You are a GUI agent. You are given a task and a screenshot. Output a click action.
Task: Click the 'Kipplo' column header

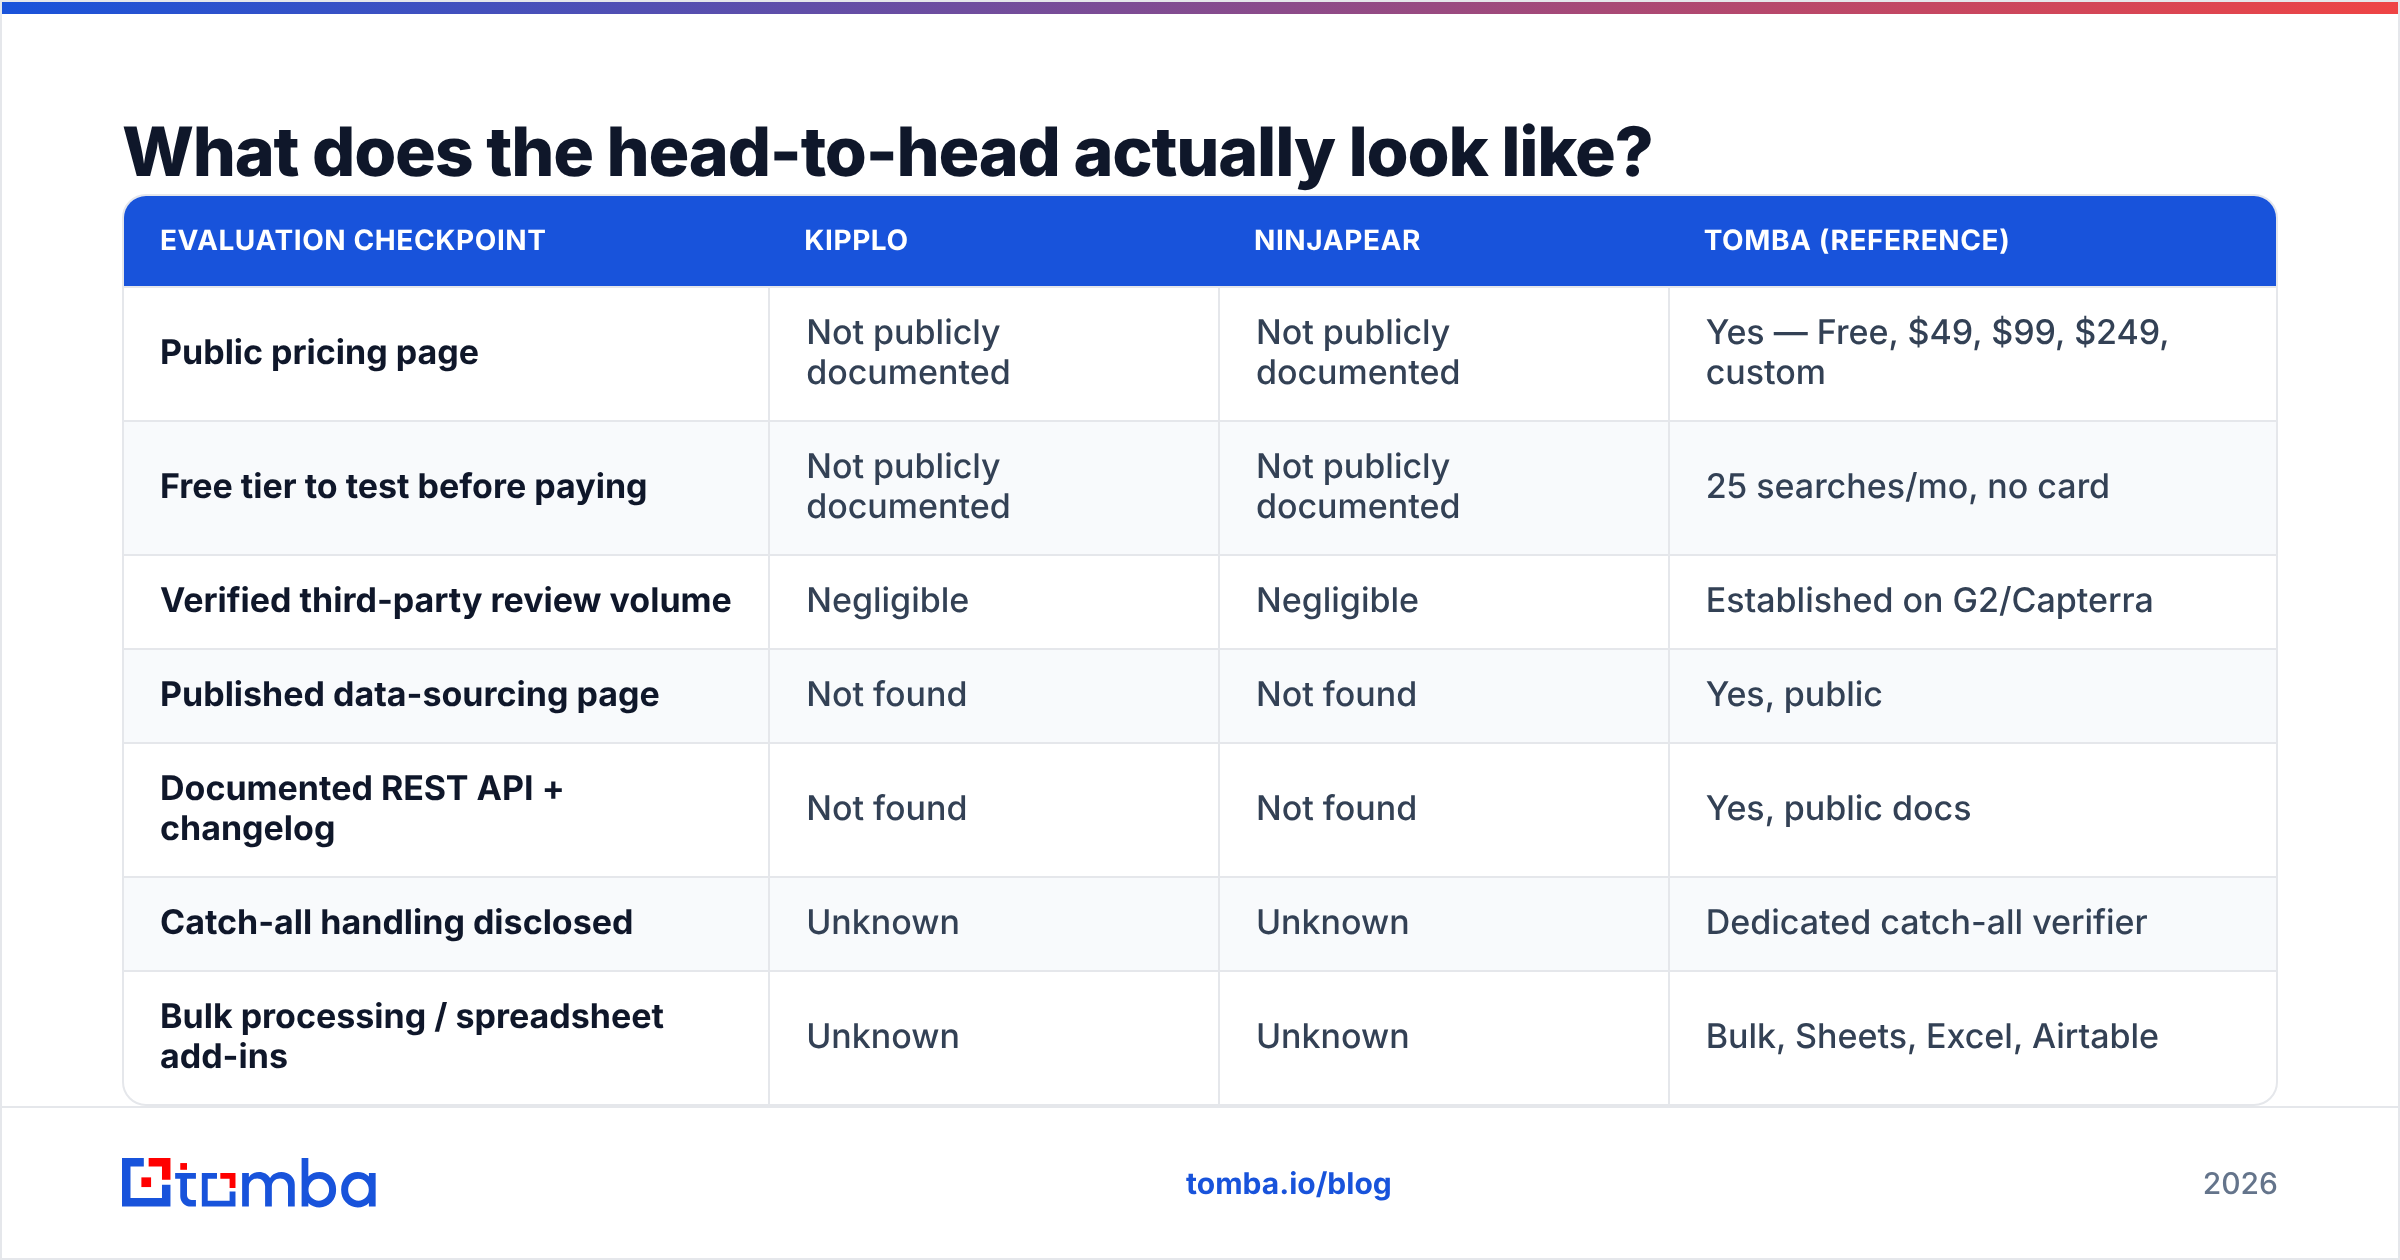(x=856, y=240)
